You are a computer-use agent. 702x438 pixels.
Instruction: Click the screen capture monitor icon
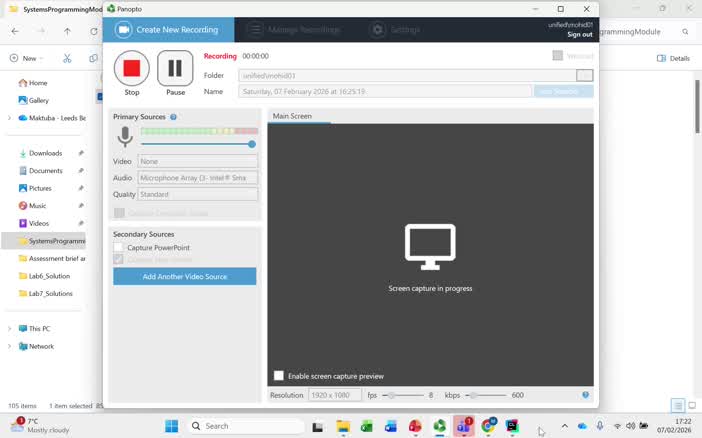tap(430, 247)
